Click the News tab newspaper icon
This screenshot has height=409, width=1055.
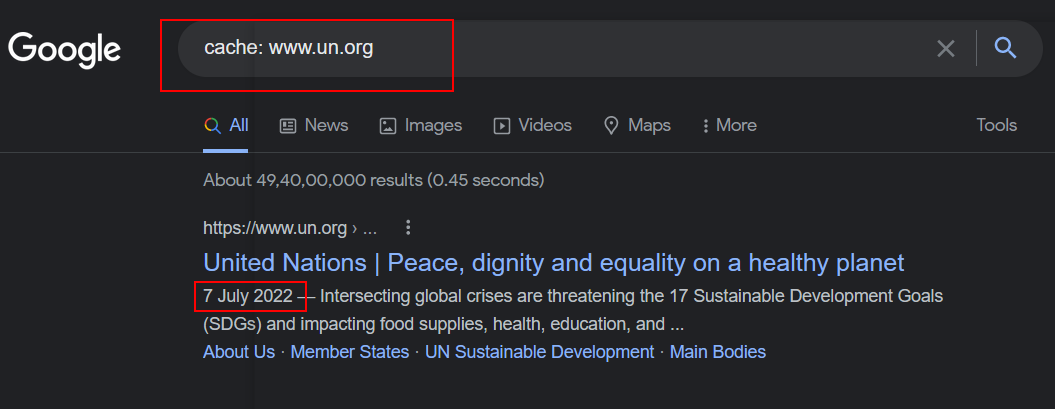point(288,126)
